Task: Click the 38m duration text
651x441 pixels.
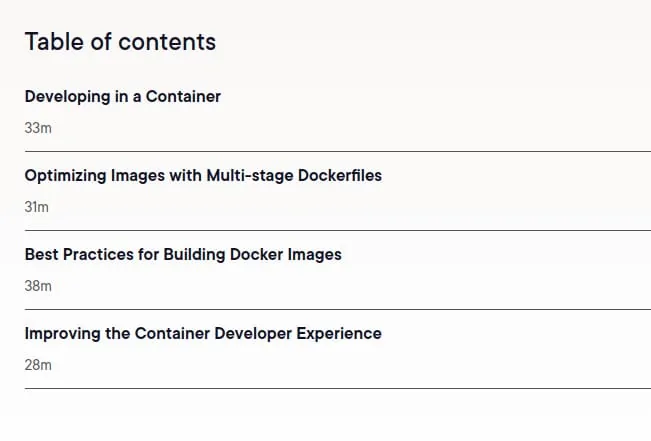Action: [x=38, y=286]
